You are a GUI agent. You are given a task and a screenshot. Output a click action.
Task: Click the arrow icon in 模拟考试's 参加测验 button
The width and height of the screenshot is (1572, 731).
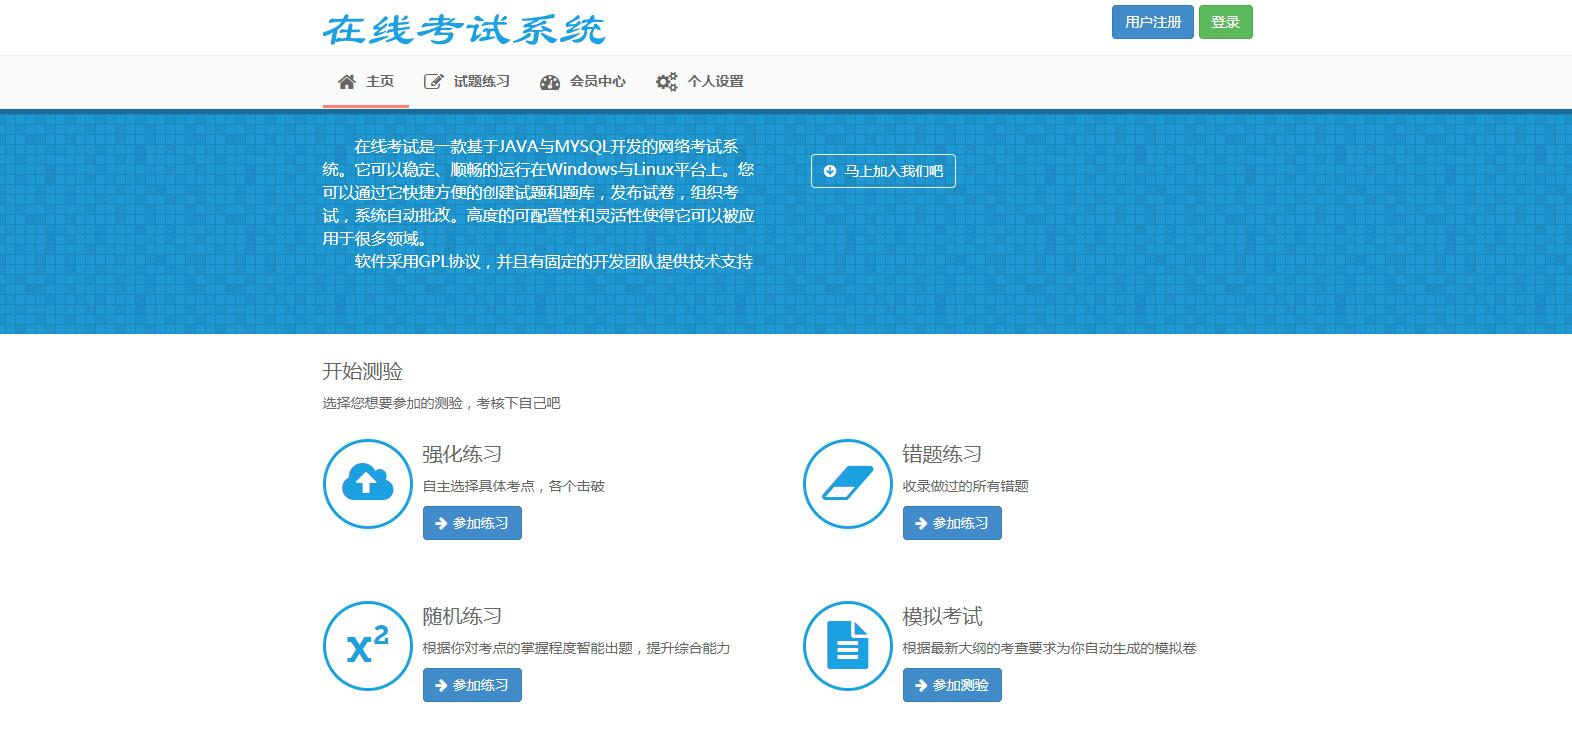[x=921, y=685]
